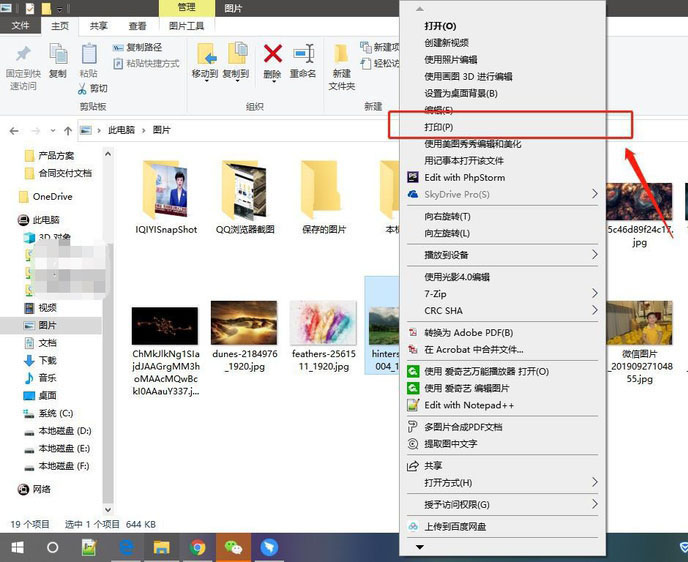
Task: Select 此电脑 in the navigation pane
Action: click(38, 220)
